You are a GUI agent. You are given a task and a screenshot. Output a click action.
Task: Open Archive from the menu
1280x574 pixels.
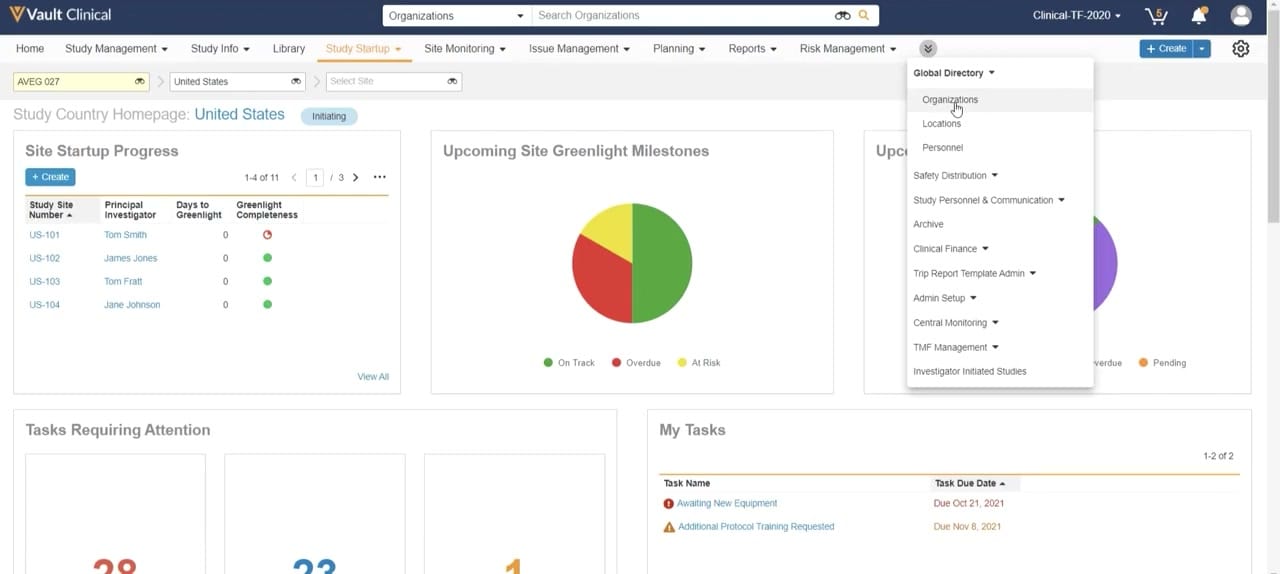[928, 225]
